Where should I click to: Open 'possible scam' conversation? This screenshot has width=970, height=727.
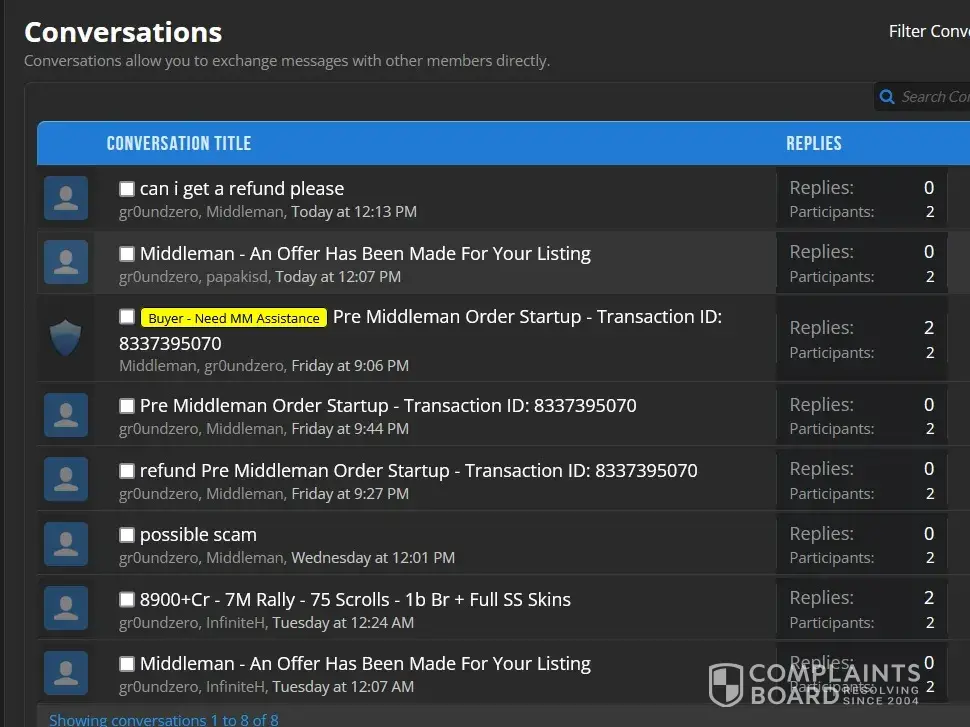pos(198,535)
